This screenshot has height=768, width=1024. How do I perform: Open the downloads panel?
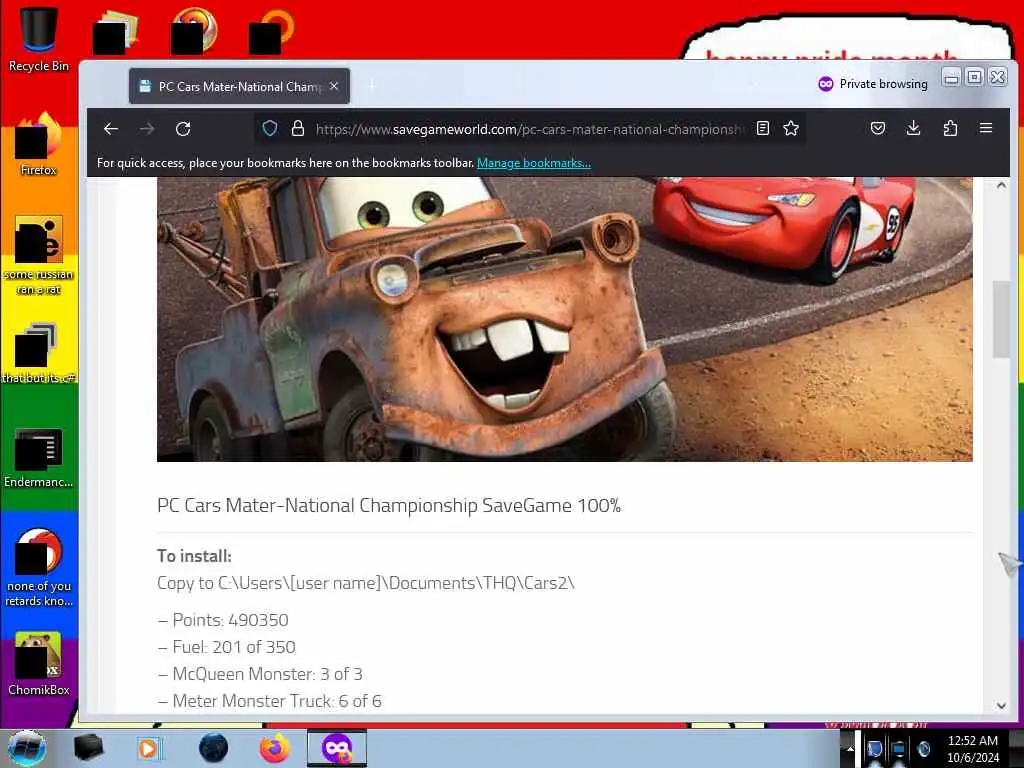point(914,129)
